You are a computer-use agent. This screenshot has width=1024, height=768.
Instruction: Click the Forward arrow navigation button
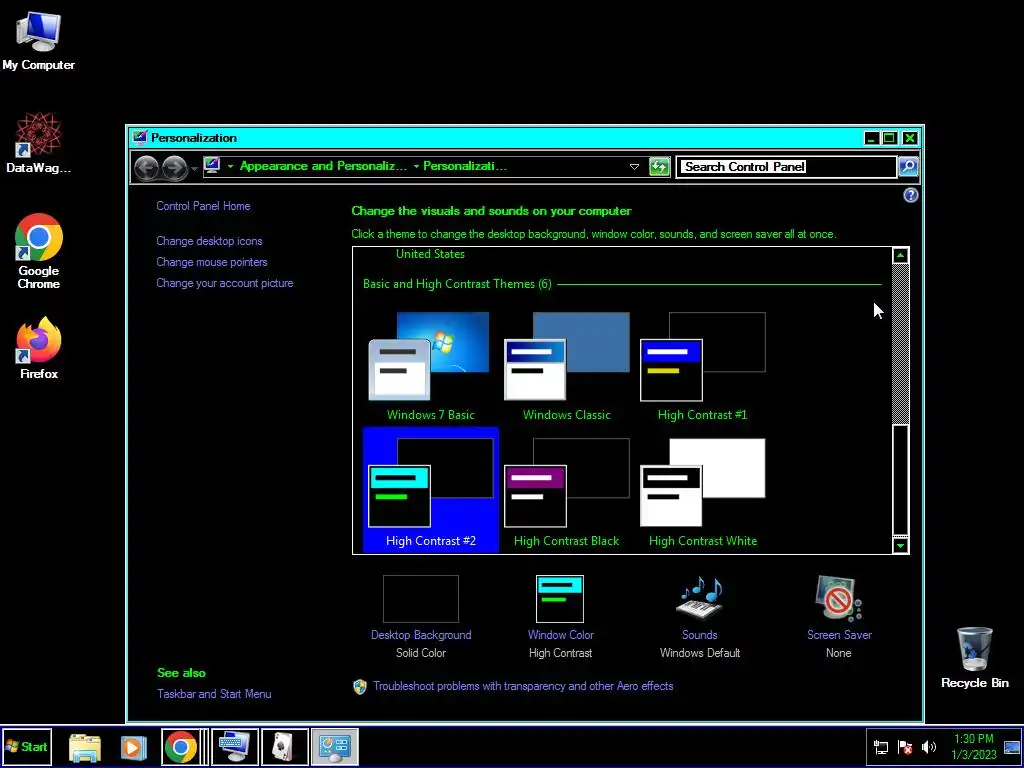click(x=174, y=168)
